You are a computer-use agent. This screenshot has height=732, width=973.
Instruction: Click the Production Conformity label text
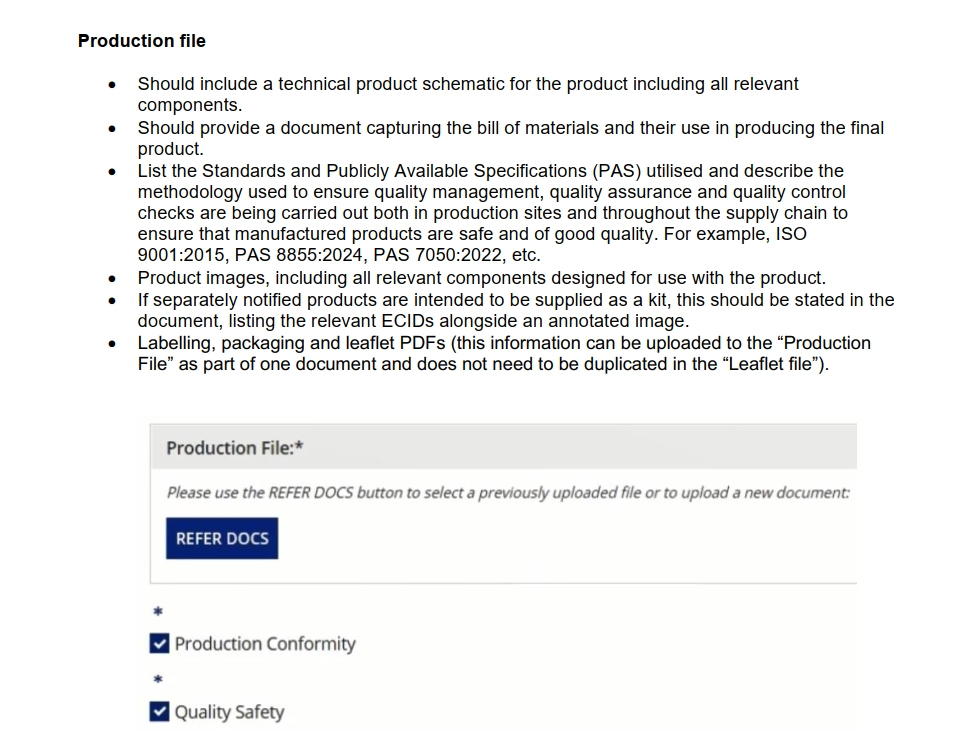(x=265, y=643)
